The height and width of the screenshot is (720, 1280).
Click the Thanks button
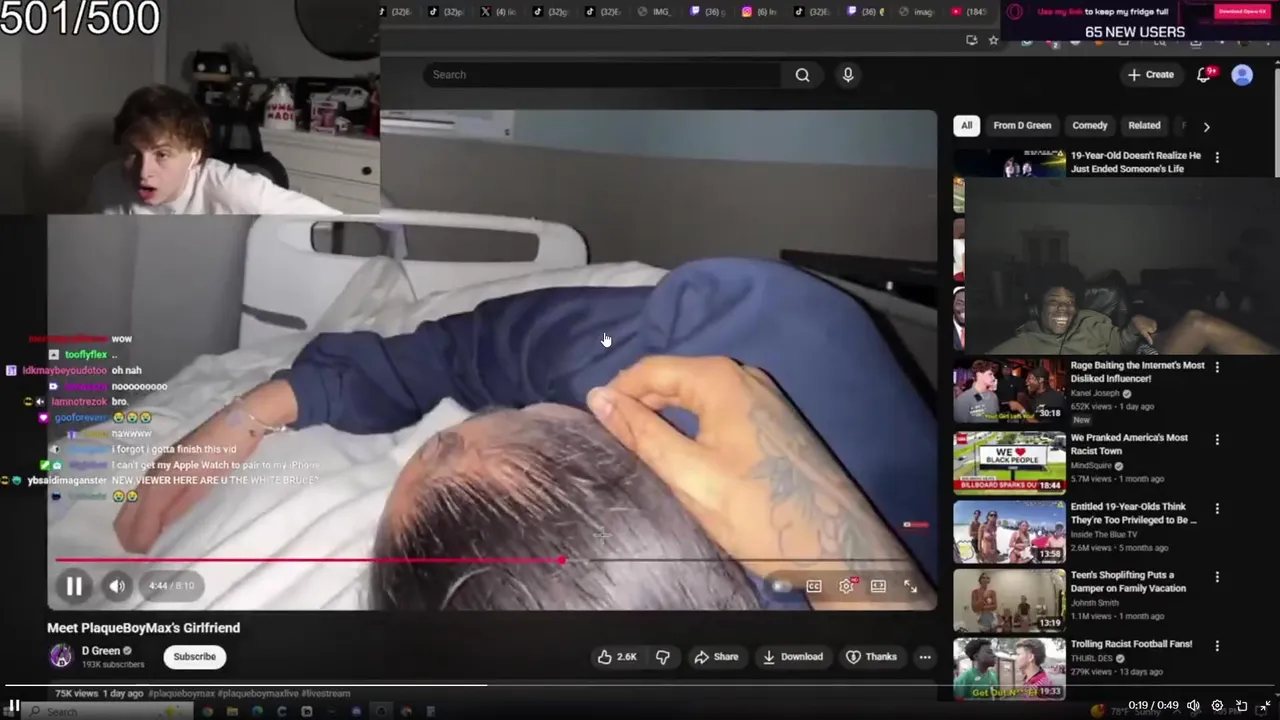871,657
